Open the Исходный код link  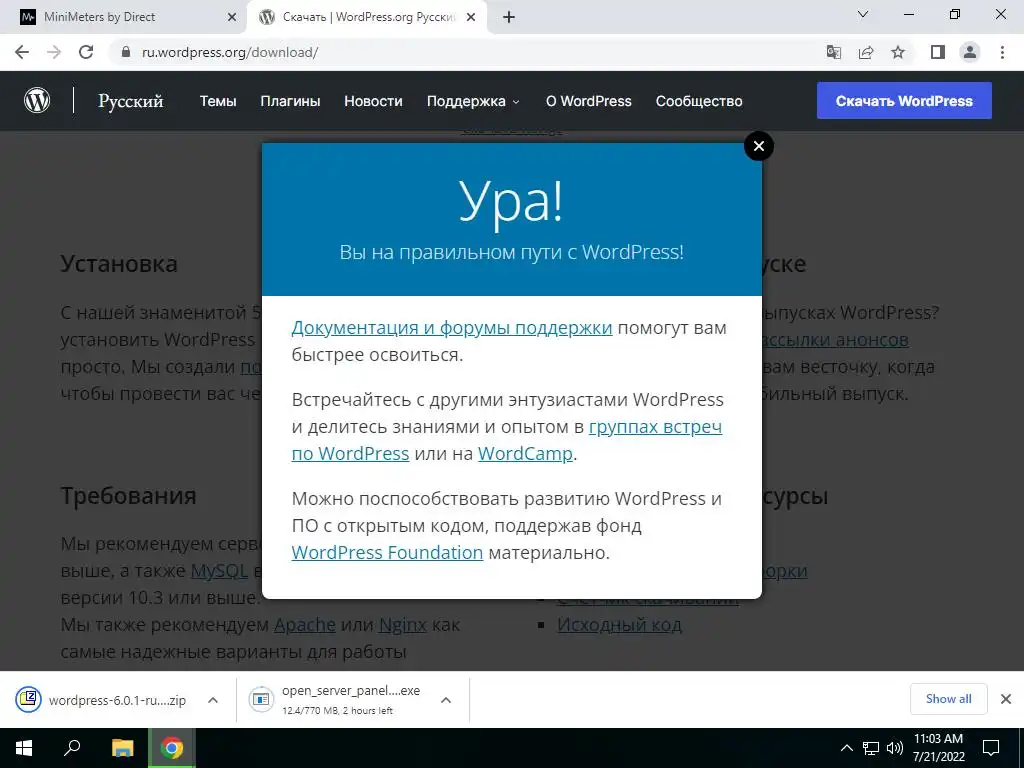tap(620, 624)
